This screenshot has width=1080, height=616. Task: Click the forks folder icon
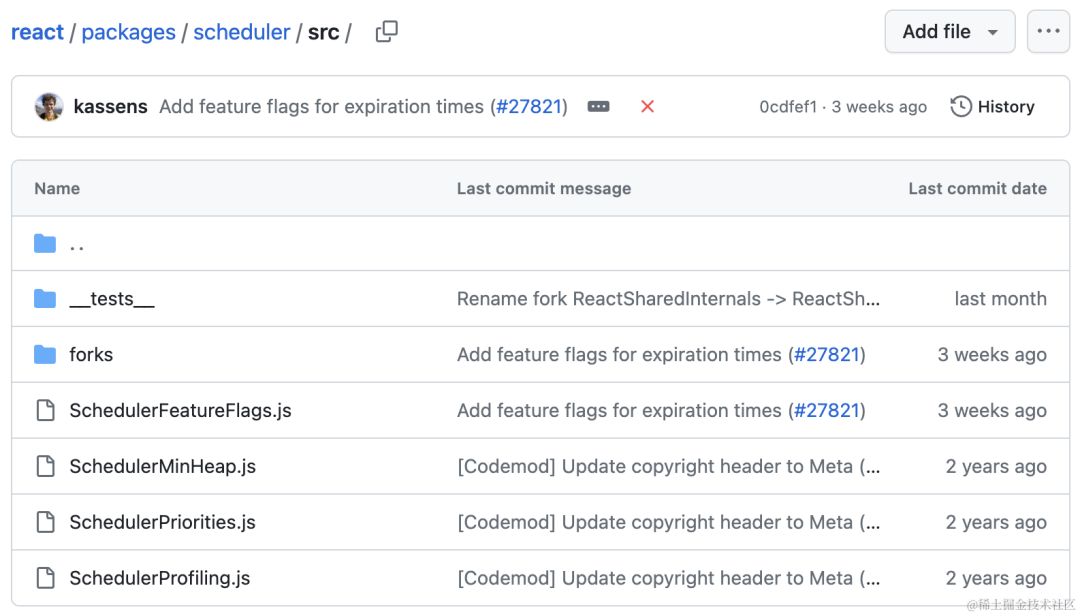(x=45, y=355)
